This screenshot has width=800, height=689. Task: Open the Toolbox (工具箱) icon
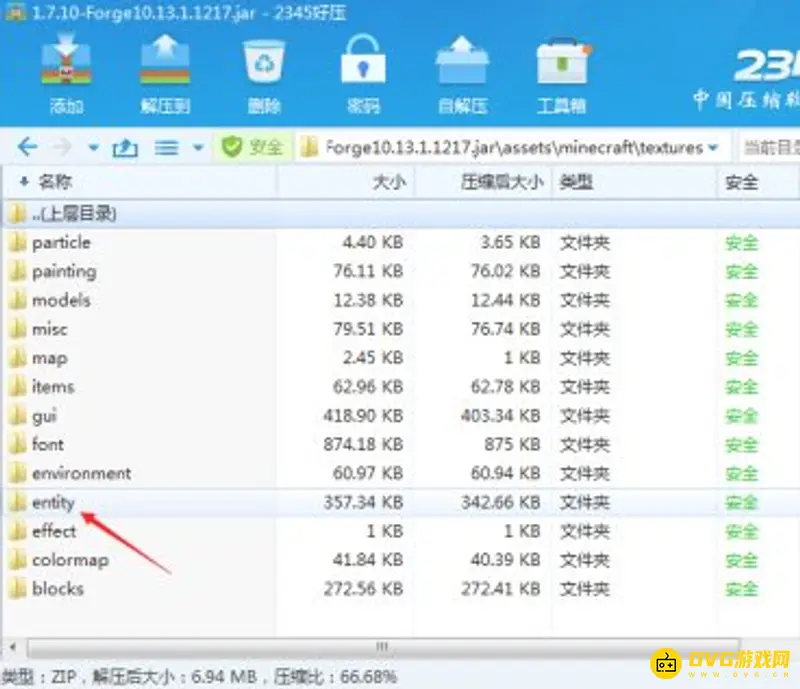[561, 63]
